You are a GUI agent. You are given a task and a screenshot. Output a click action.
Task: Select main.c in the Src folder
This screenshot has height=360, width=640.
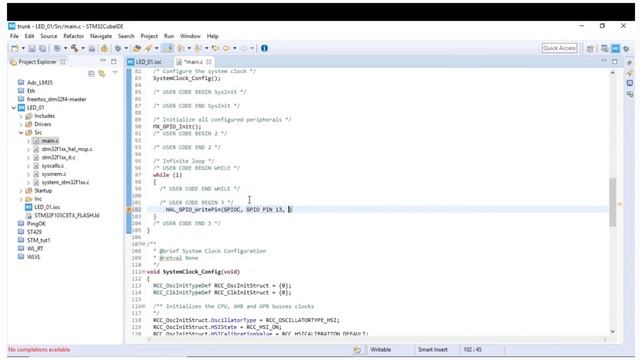click(50, 141)
